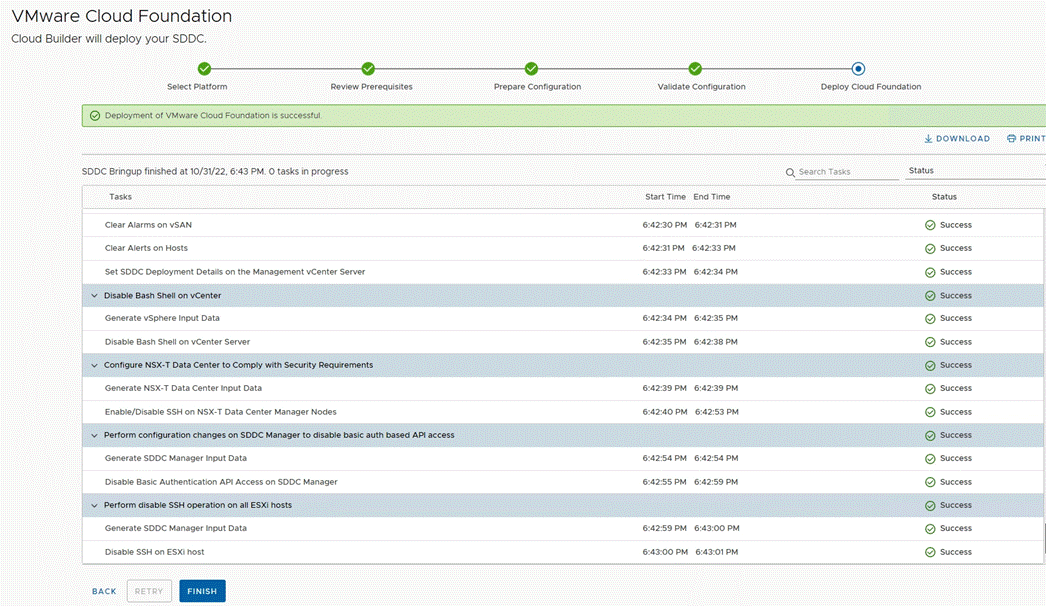The height and width of the screenshot is (606, 1046).
Task: Collapse the Perform disable SSH operation group
Action: tap(93, 505)
